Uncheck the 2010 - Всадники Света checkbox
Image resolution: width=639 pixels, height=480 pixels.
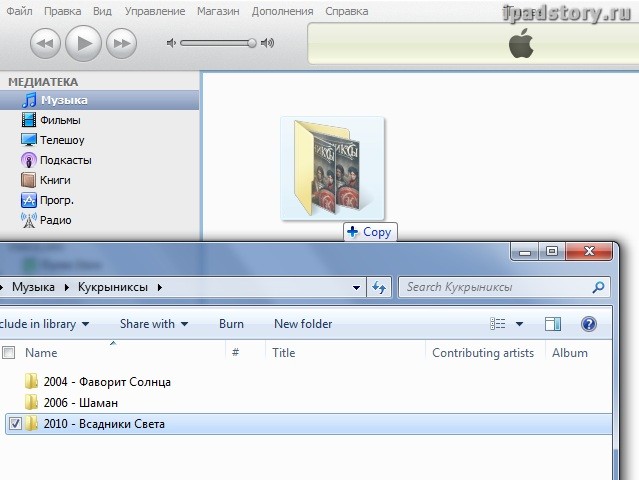click(15, 423)
